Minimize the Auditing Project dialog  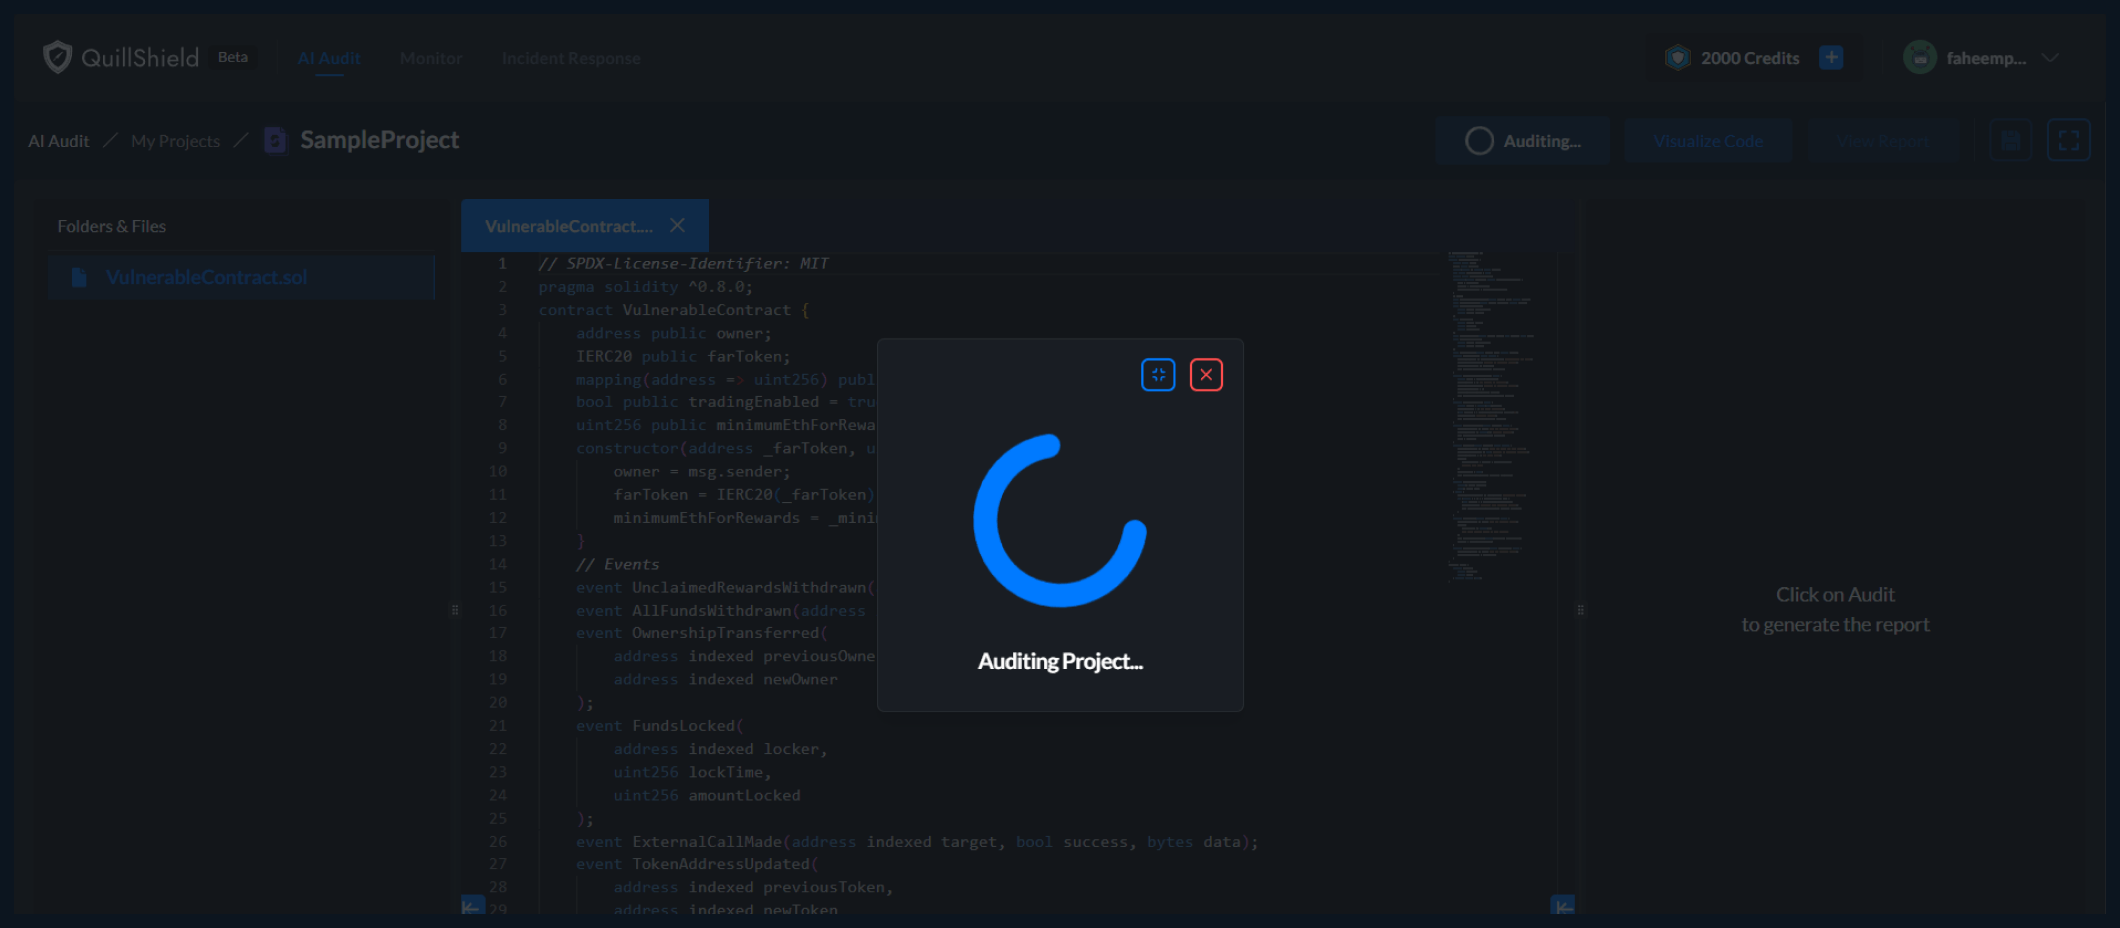1158,375
